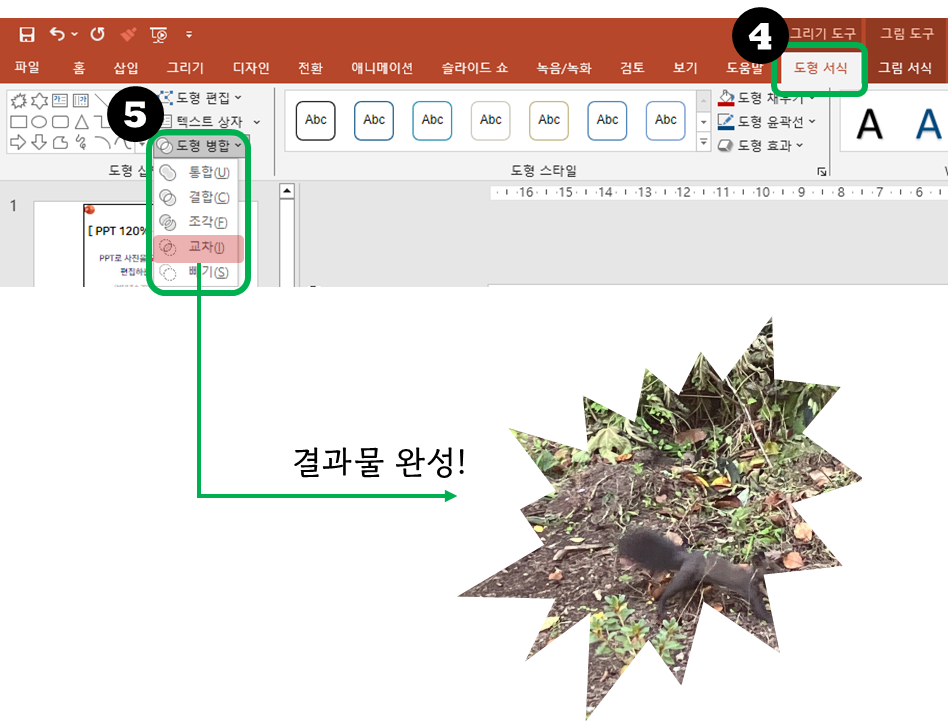Select the 그림 서식 tab

click(905, 67)
